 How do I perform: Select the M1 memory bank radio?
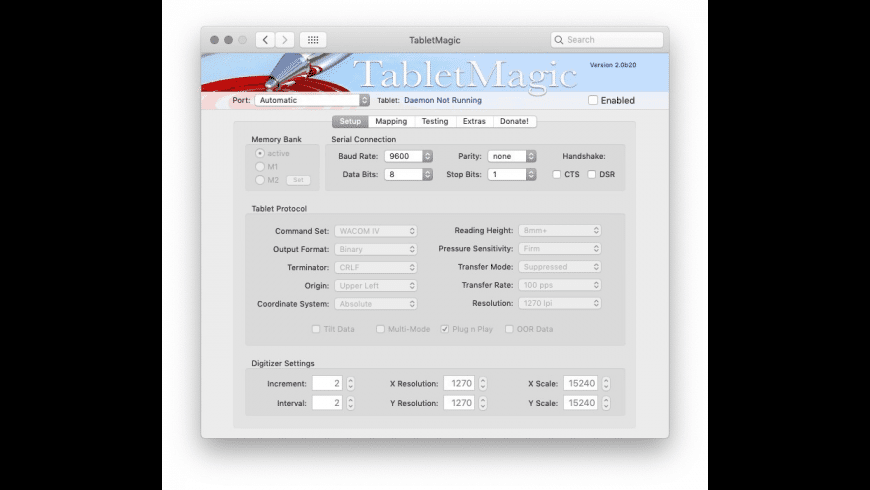click(x=260, y=166)
